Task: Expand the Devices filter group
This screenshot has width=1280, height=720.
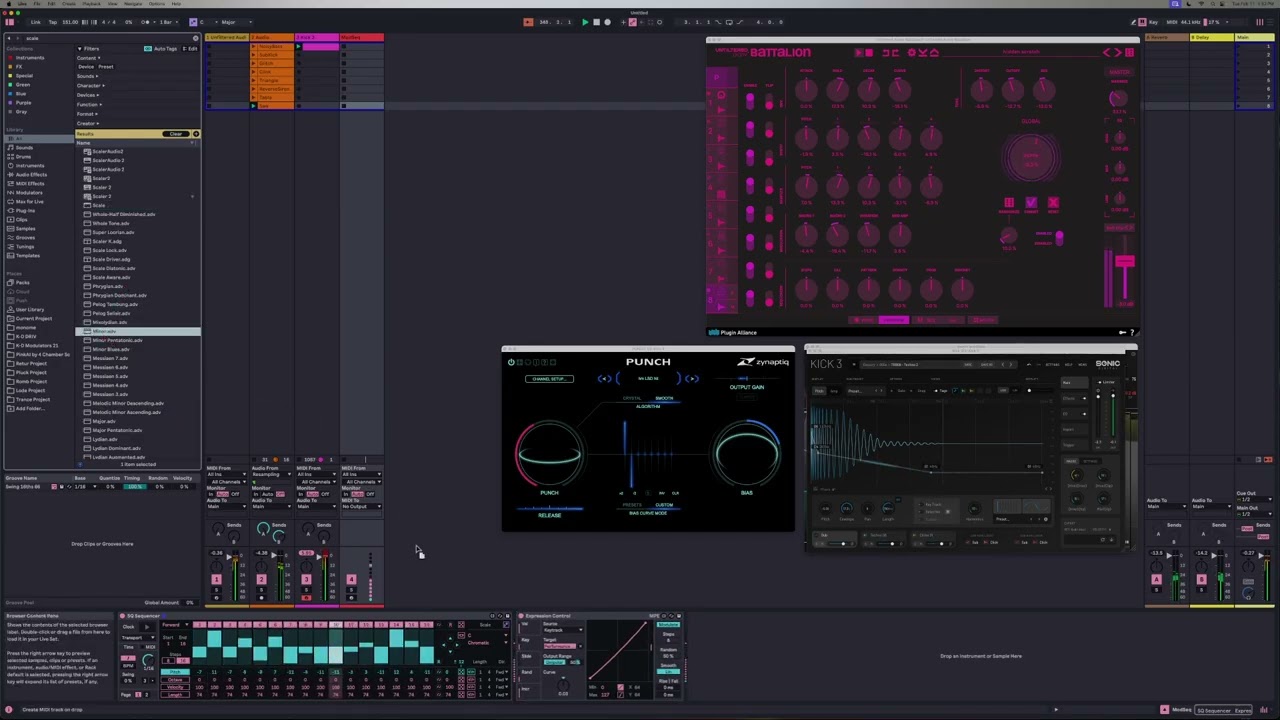Action: click(88, 94)
